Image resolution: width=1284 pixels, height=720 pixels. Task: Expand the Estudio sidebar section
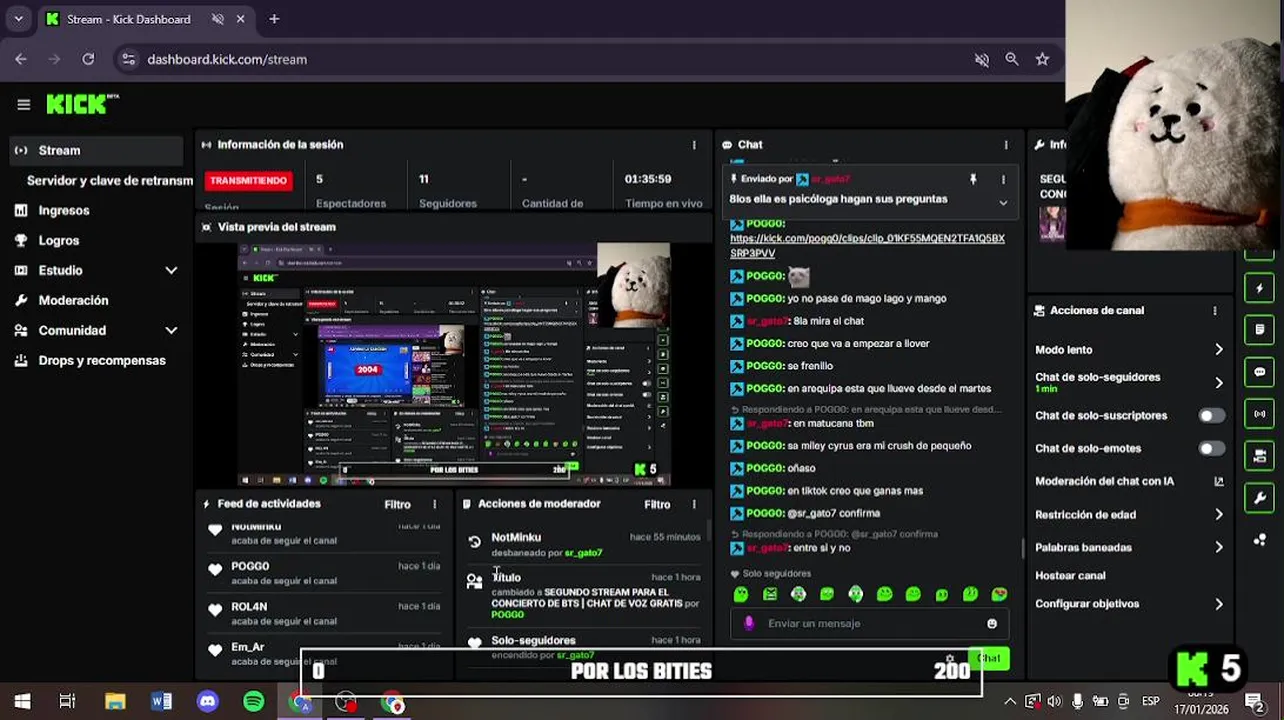(x=171, y=270)
